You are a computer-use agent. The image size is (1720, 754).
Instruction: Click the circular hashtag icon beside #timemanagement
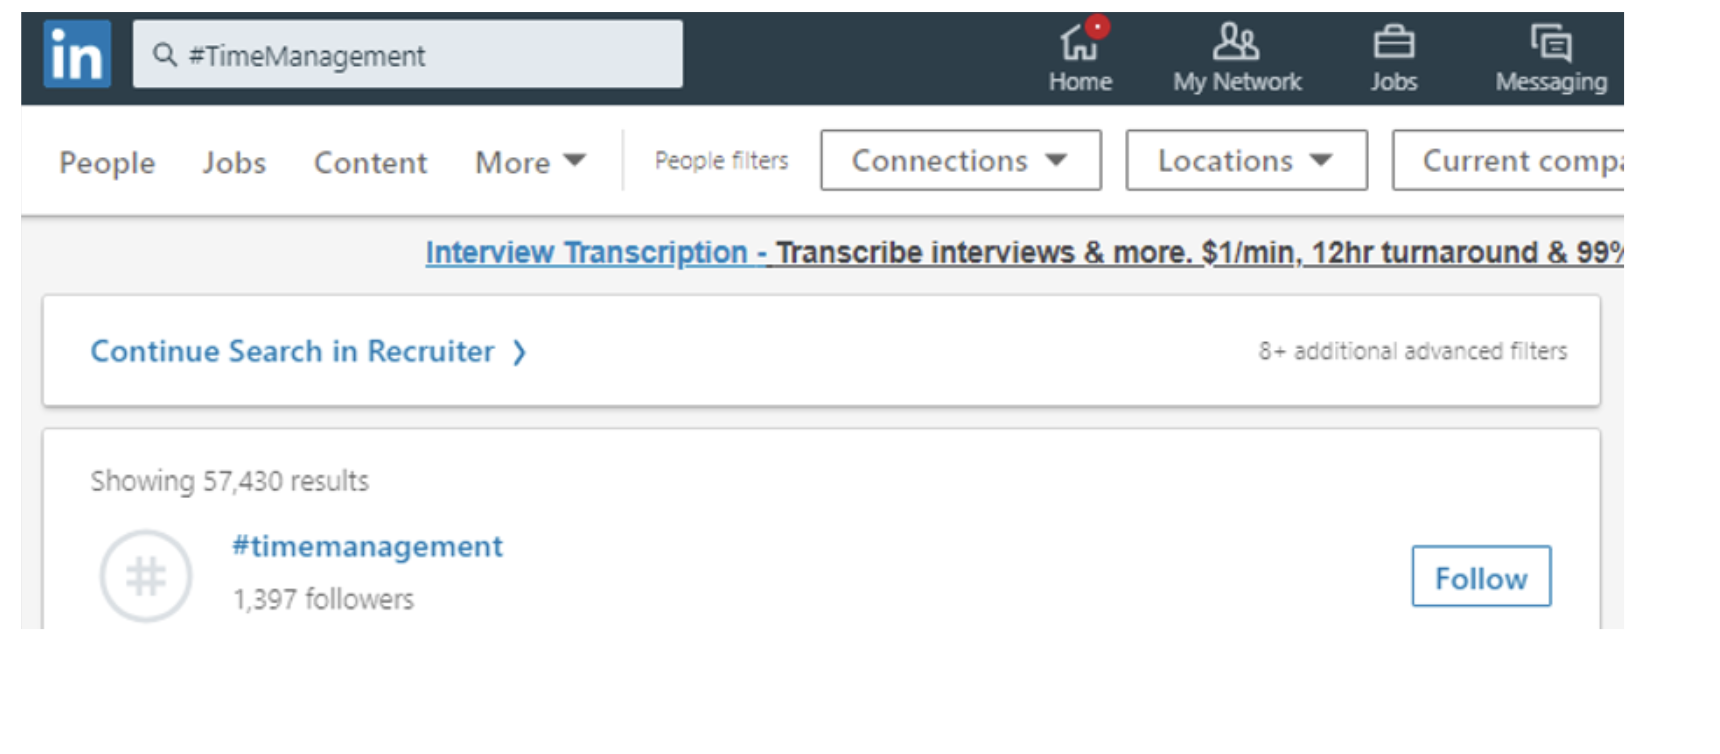[146, 576]
